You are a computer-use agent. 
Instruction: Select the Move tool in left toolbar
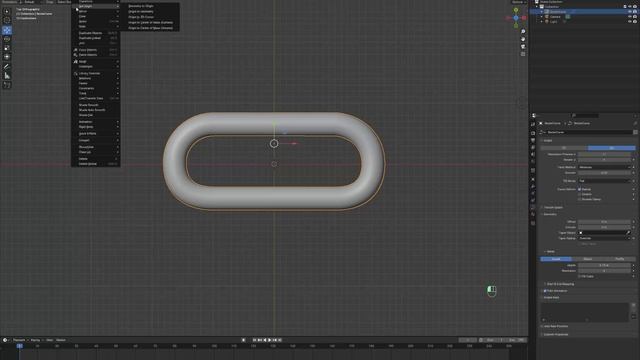7,30
